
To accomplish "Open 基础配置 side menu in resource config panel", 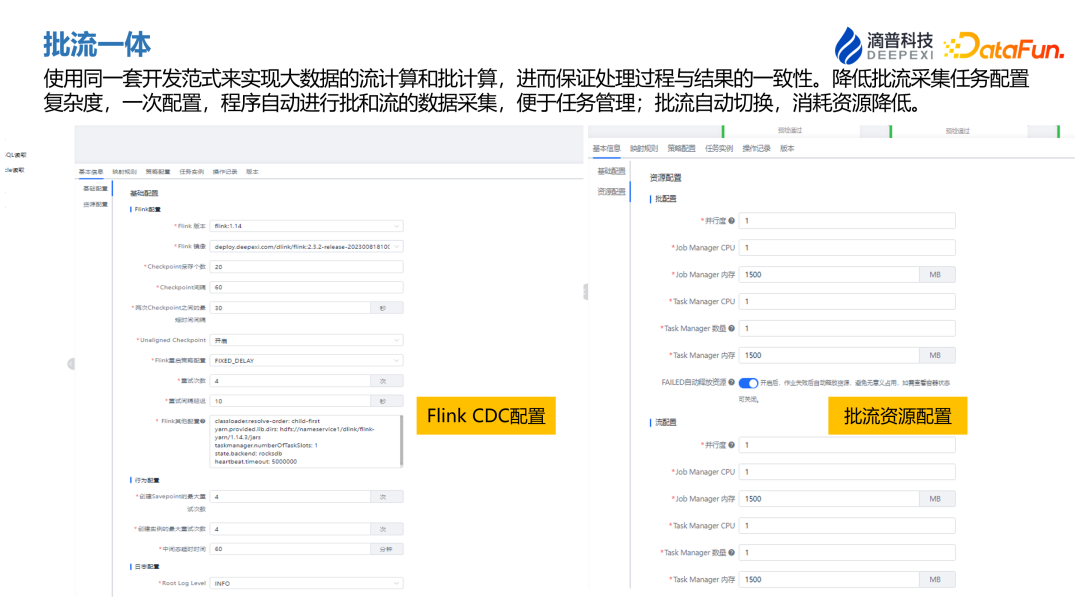I will click(x=612, y=171).
